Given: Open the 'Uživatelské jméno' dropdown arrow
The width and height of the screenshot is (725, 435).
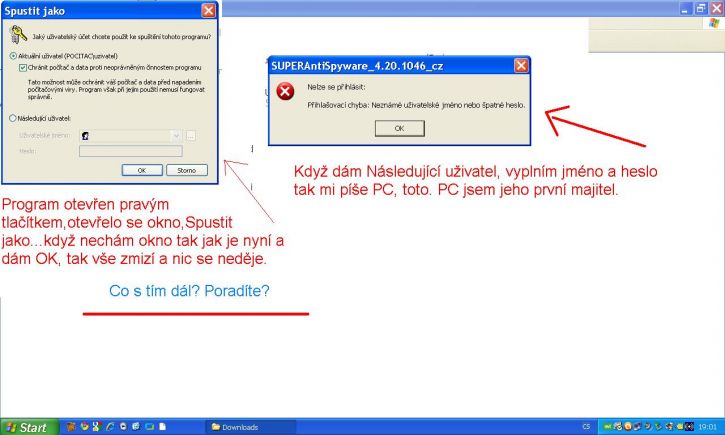Looking at the screenshot, I should click(176, 135).
